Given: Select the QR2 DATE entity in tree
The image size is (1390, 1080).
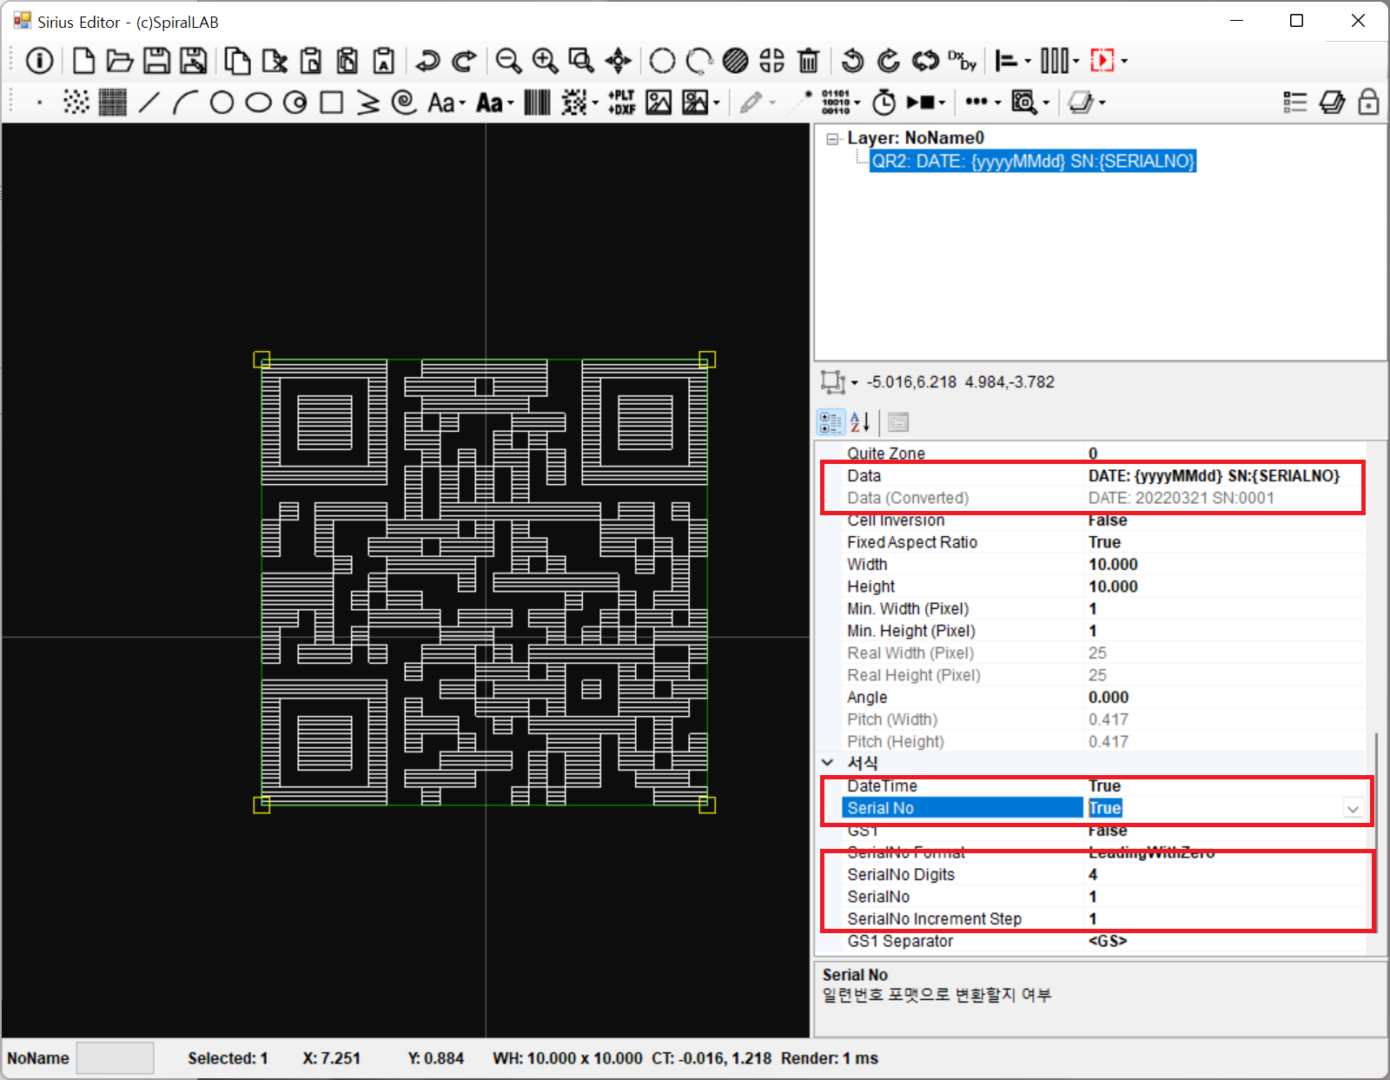Looking at the screenshot, I should (1033, 161).
